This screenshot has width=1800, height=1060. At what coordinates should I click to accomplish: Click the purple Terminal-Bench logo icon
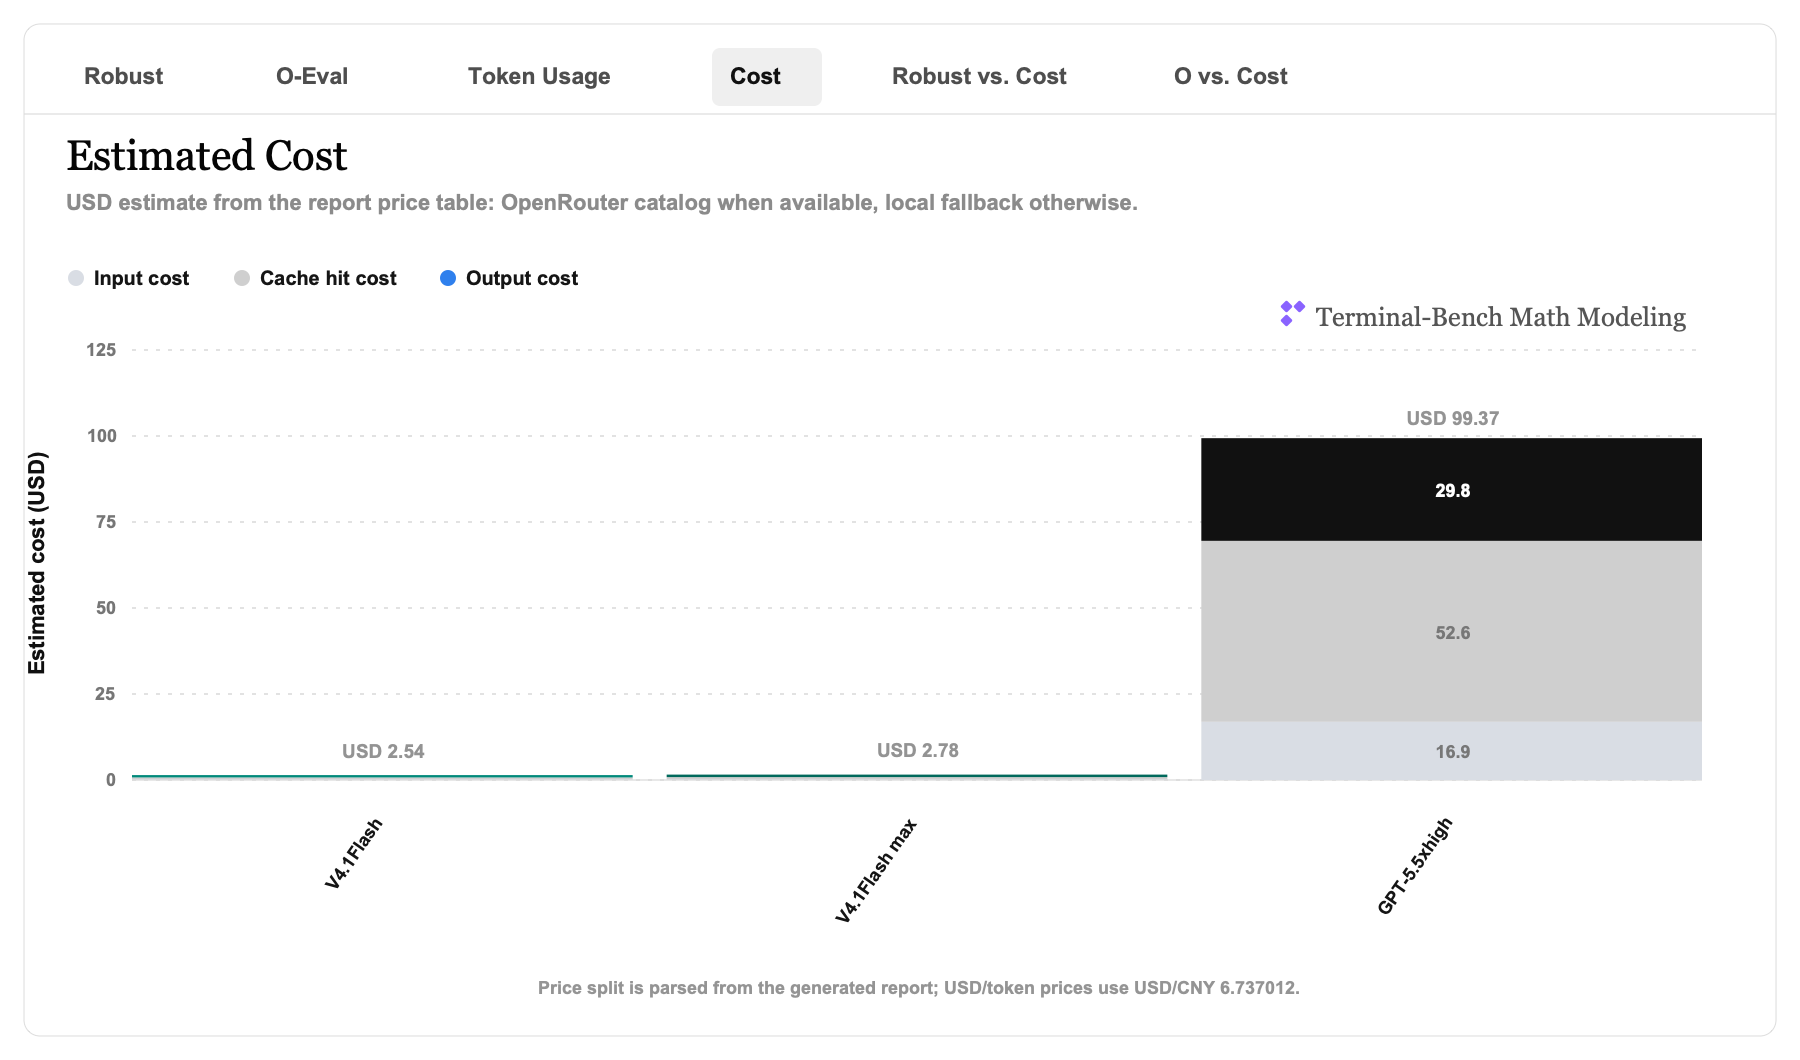(1292, 314)
